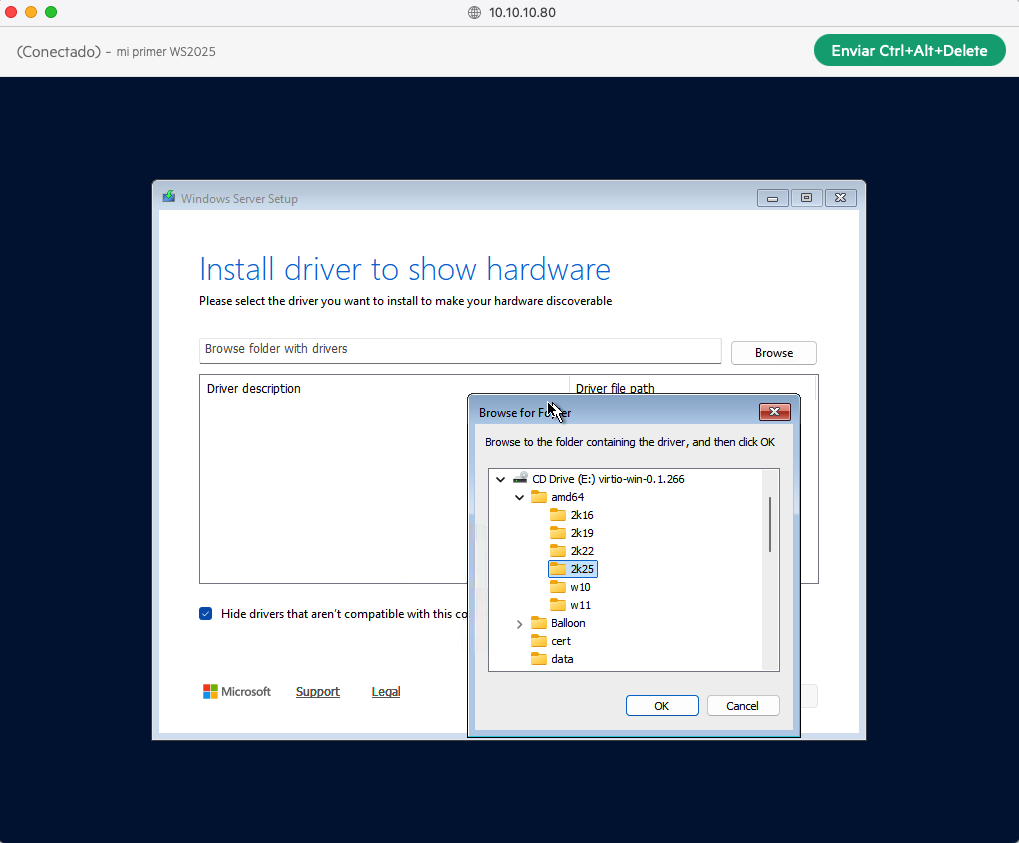Collapse the CD Drive (E:) tree node
This screenshot has height=843, width=1019.
(x=500, y=478)
